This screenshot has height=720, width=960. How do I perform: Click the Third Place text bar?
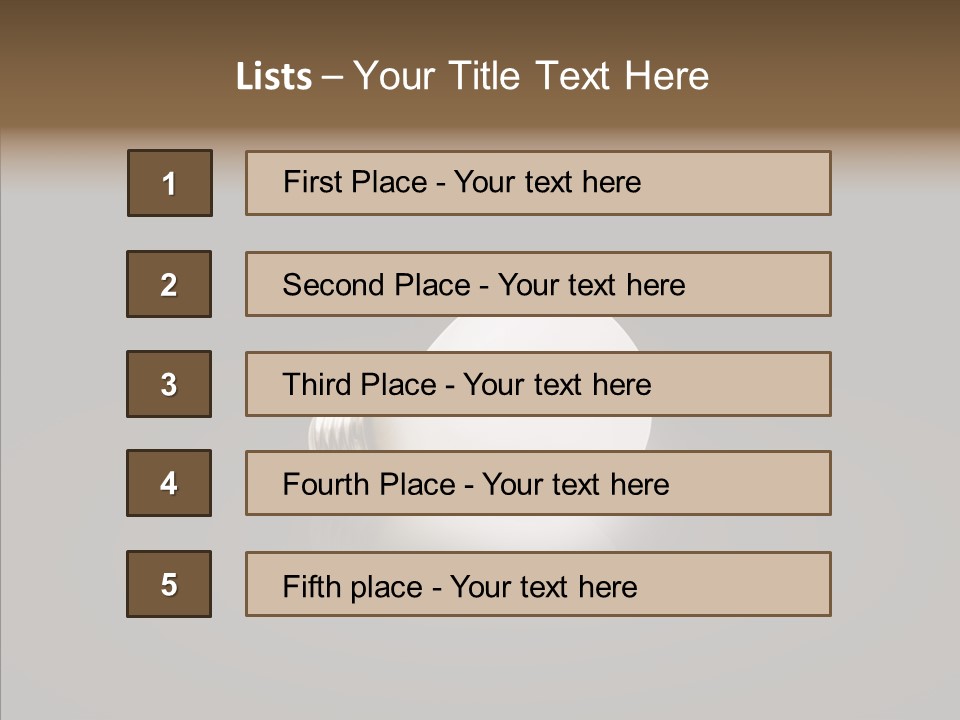point(538,384)
